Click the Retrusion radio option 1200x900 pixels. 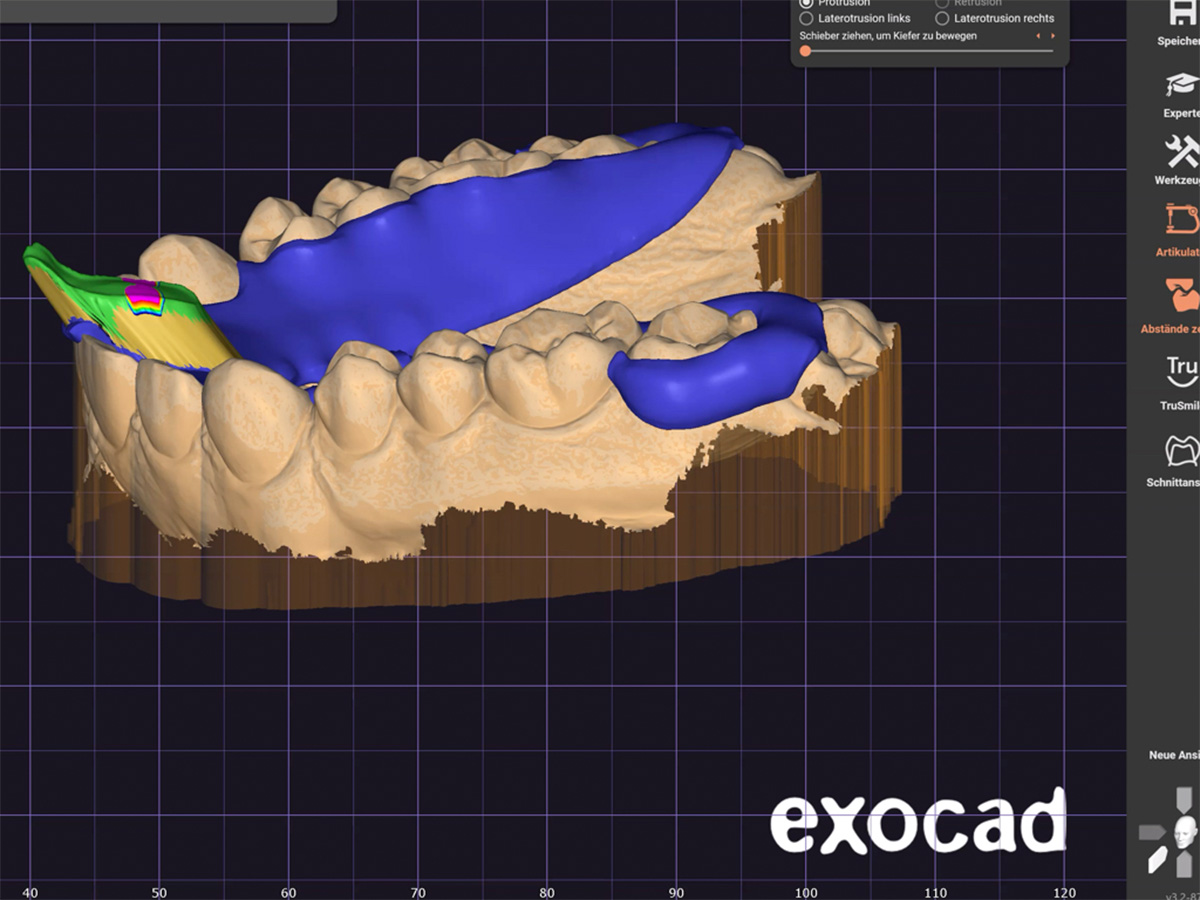[942, 3]
